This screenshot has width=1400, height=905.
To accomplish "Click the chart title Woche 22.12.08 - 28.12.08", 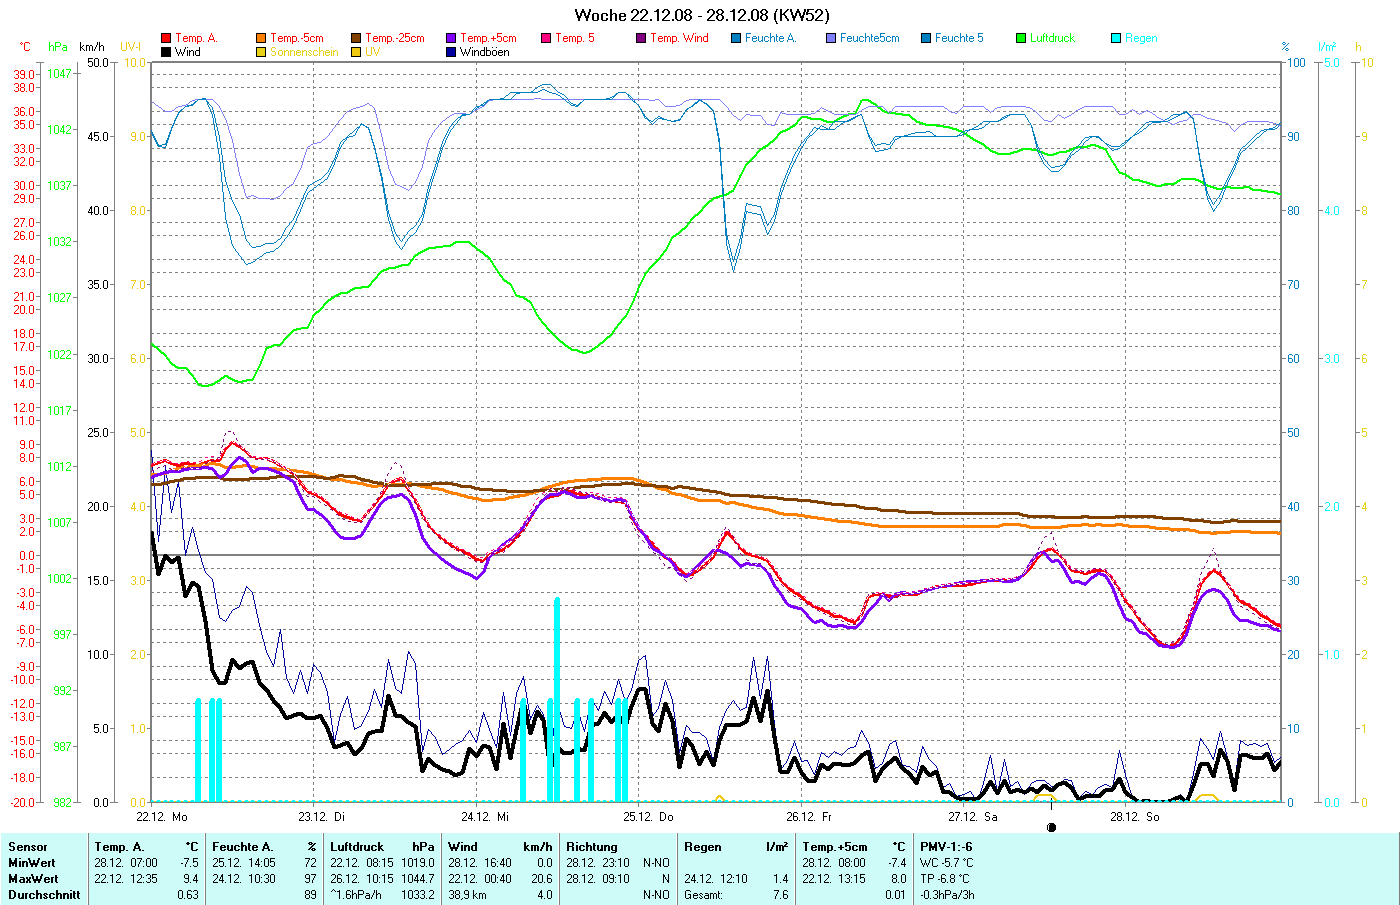I will coord(701,15).
